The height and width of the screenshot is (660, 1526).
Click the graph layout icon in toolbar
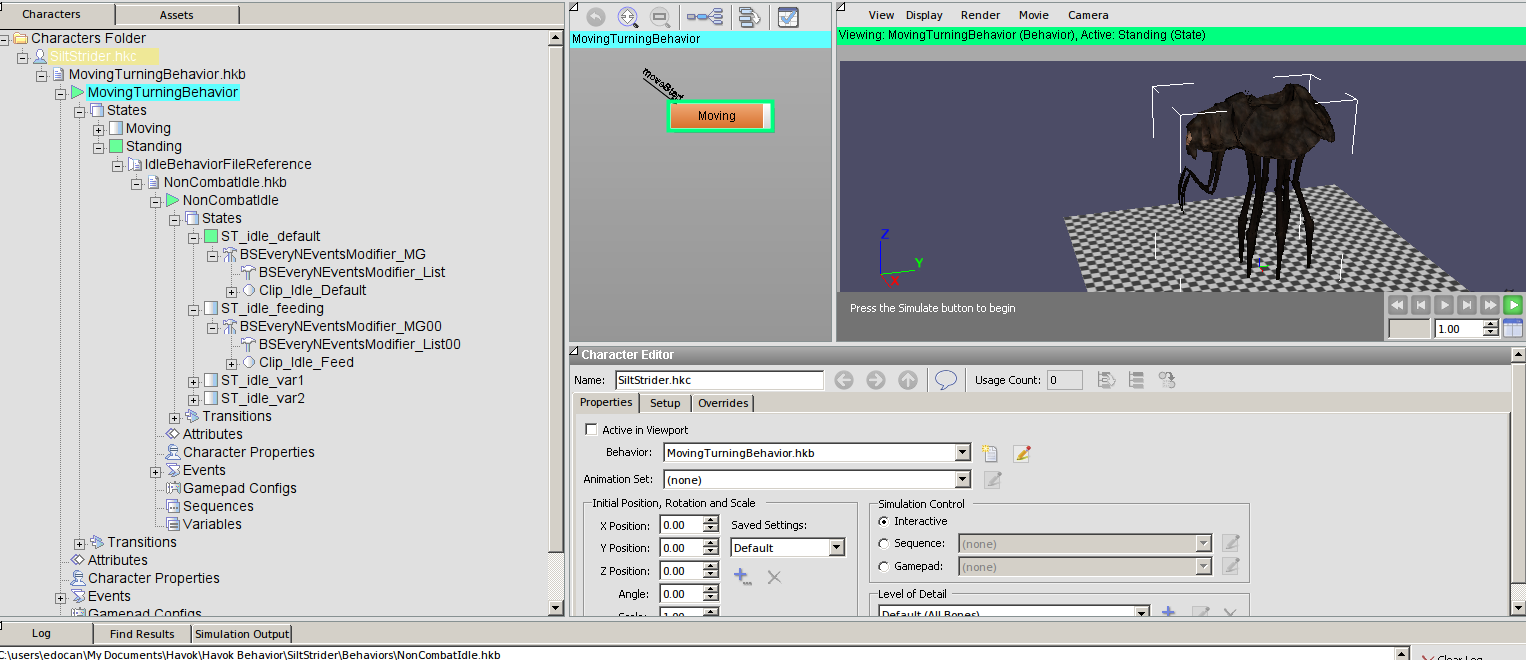[x=705, y=17]
